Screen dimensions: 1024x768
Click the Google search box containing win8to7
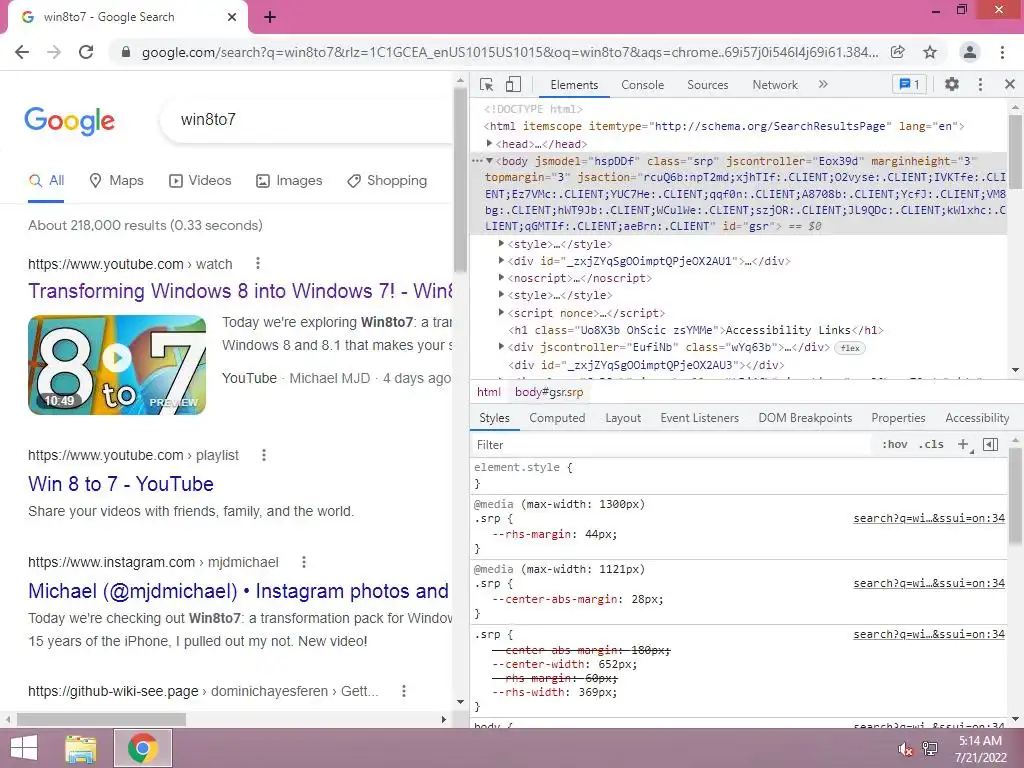coord(307,120)
